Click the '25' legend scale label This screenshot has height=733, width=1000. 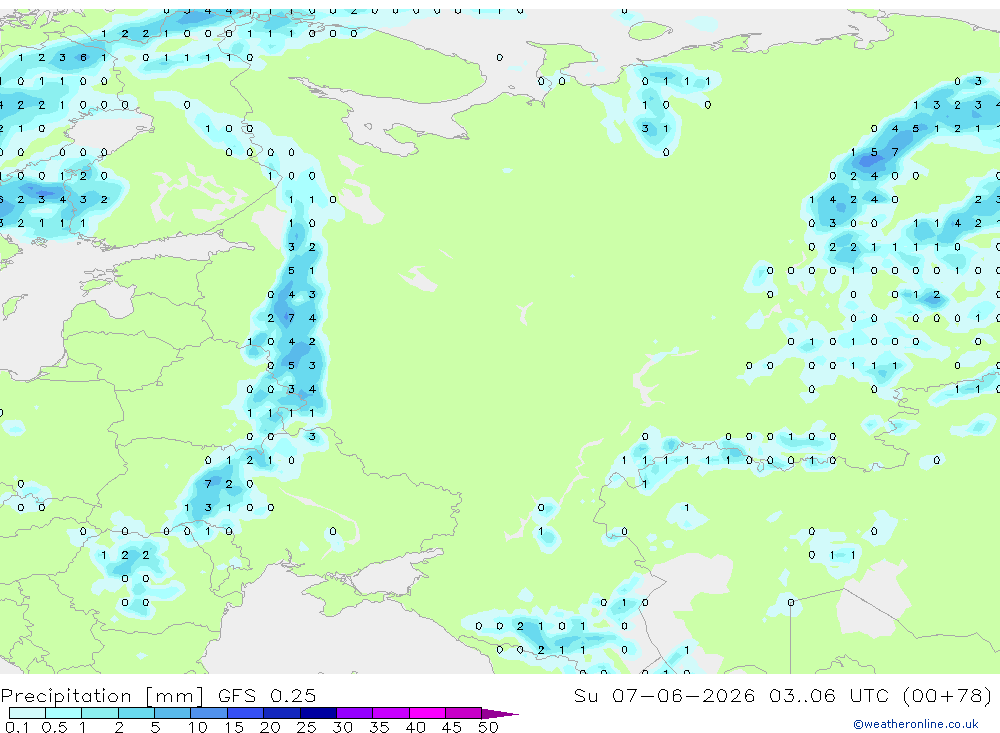point(307,727)
